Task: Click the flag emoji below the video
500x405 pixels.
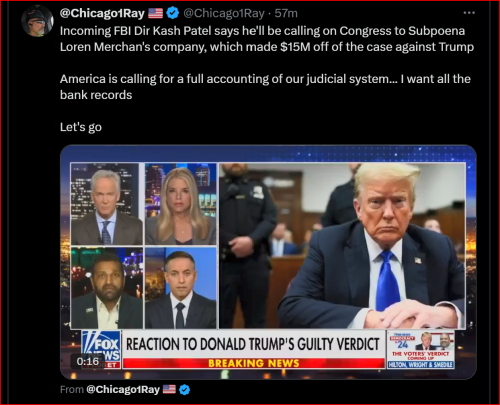Action: [x=169, y=389]
